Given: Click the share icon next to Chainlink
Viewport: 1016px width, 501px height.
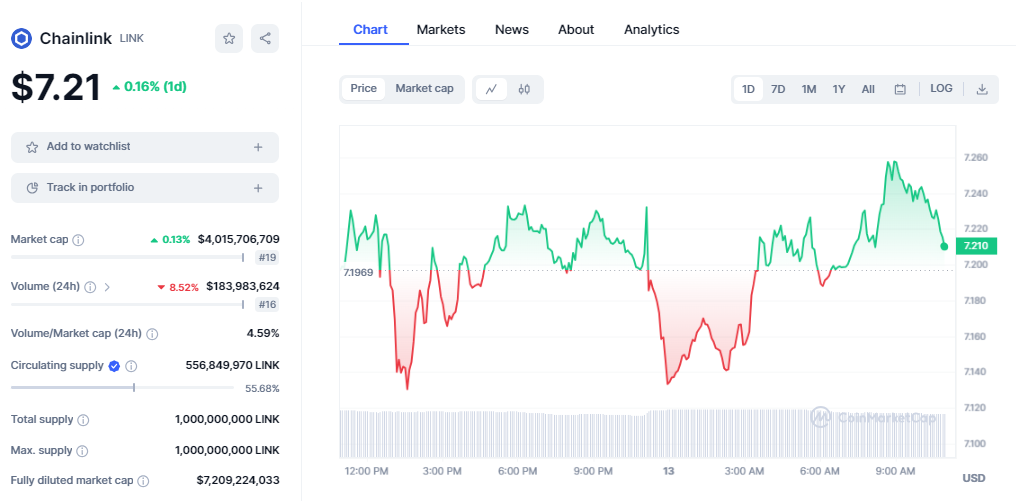Looking at the screenshot, I should click(265, 39).
